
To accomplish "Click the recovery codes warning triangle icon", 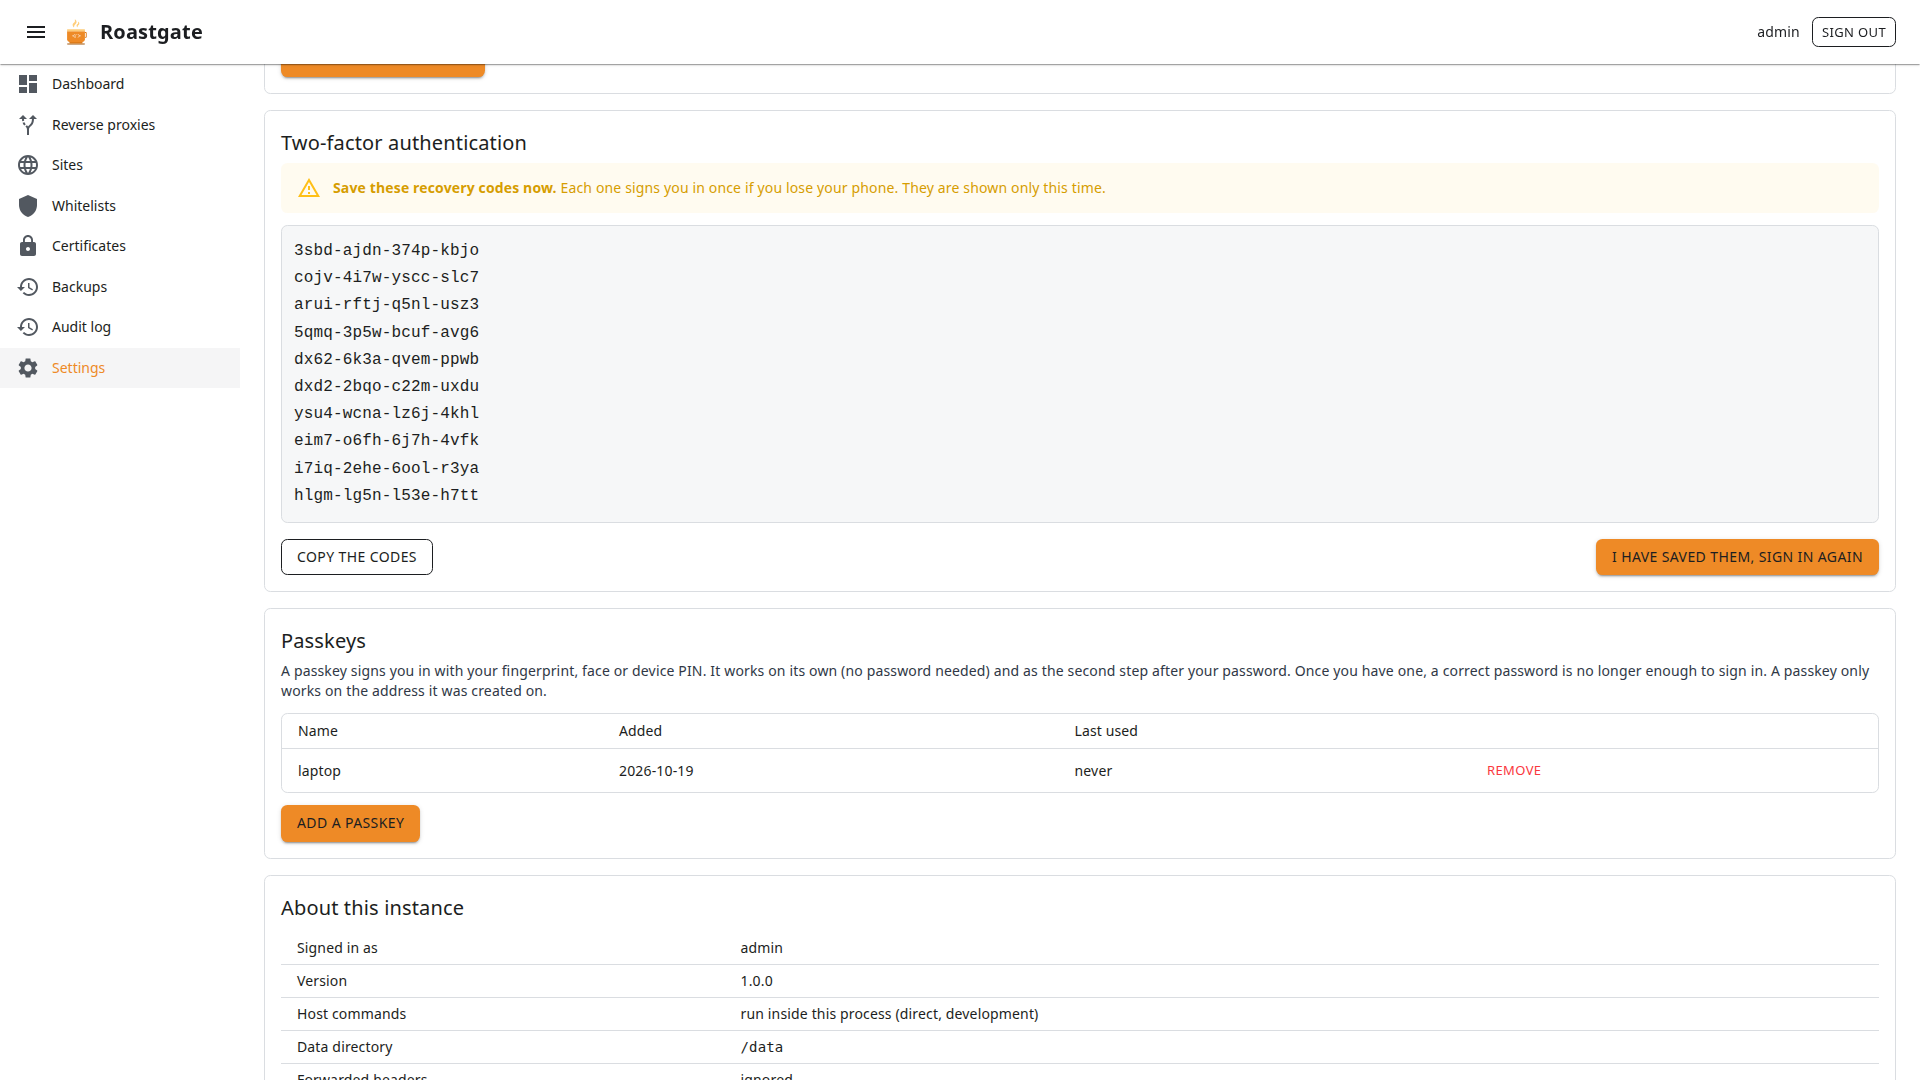I will 309,188.
